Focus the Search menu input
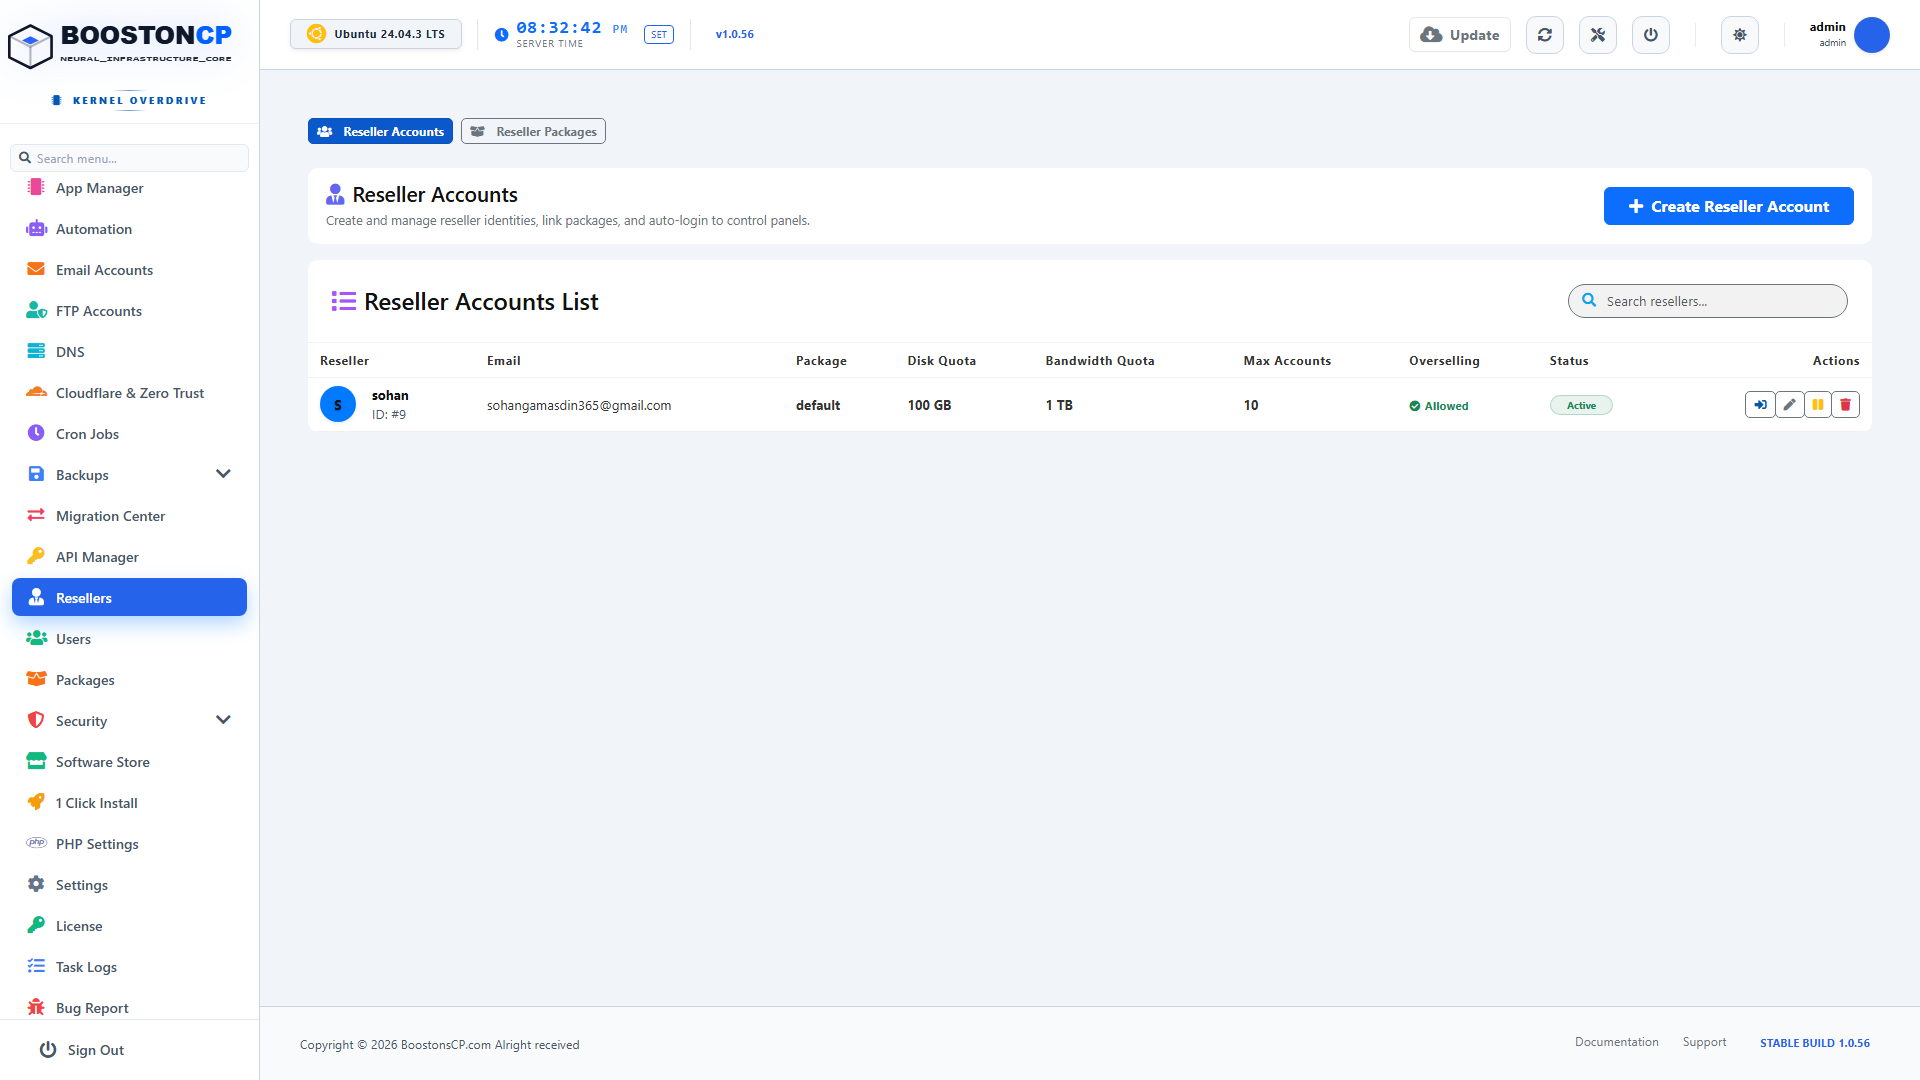Image resolution: width=1920 pixels, height=1080 pixels. 129,158
